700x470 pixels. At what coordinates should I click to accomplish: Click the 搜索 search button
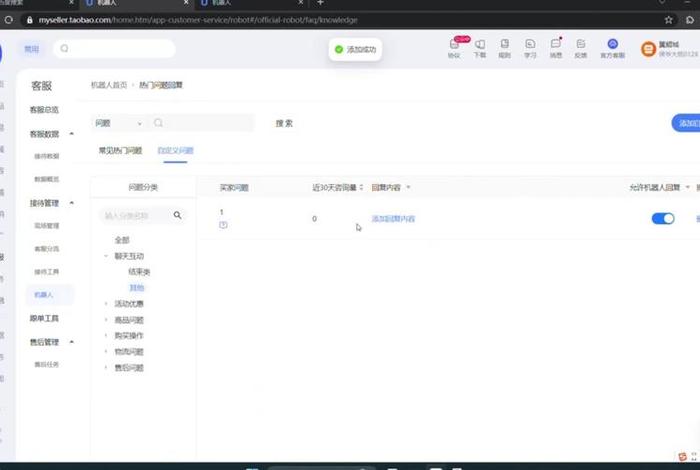[x=284, y=123]
